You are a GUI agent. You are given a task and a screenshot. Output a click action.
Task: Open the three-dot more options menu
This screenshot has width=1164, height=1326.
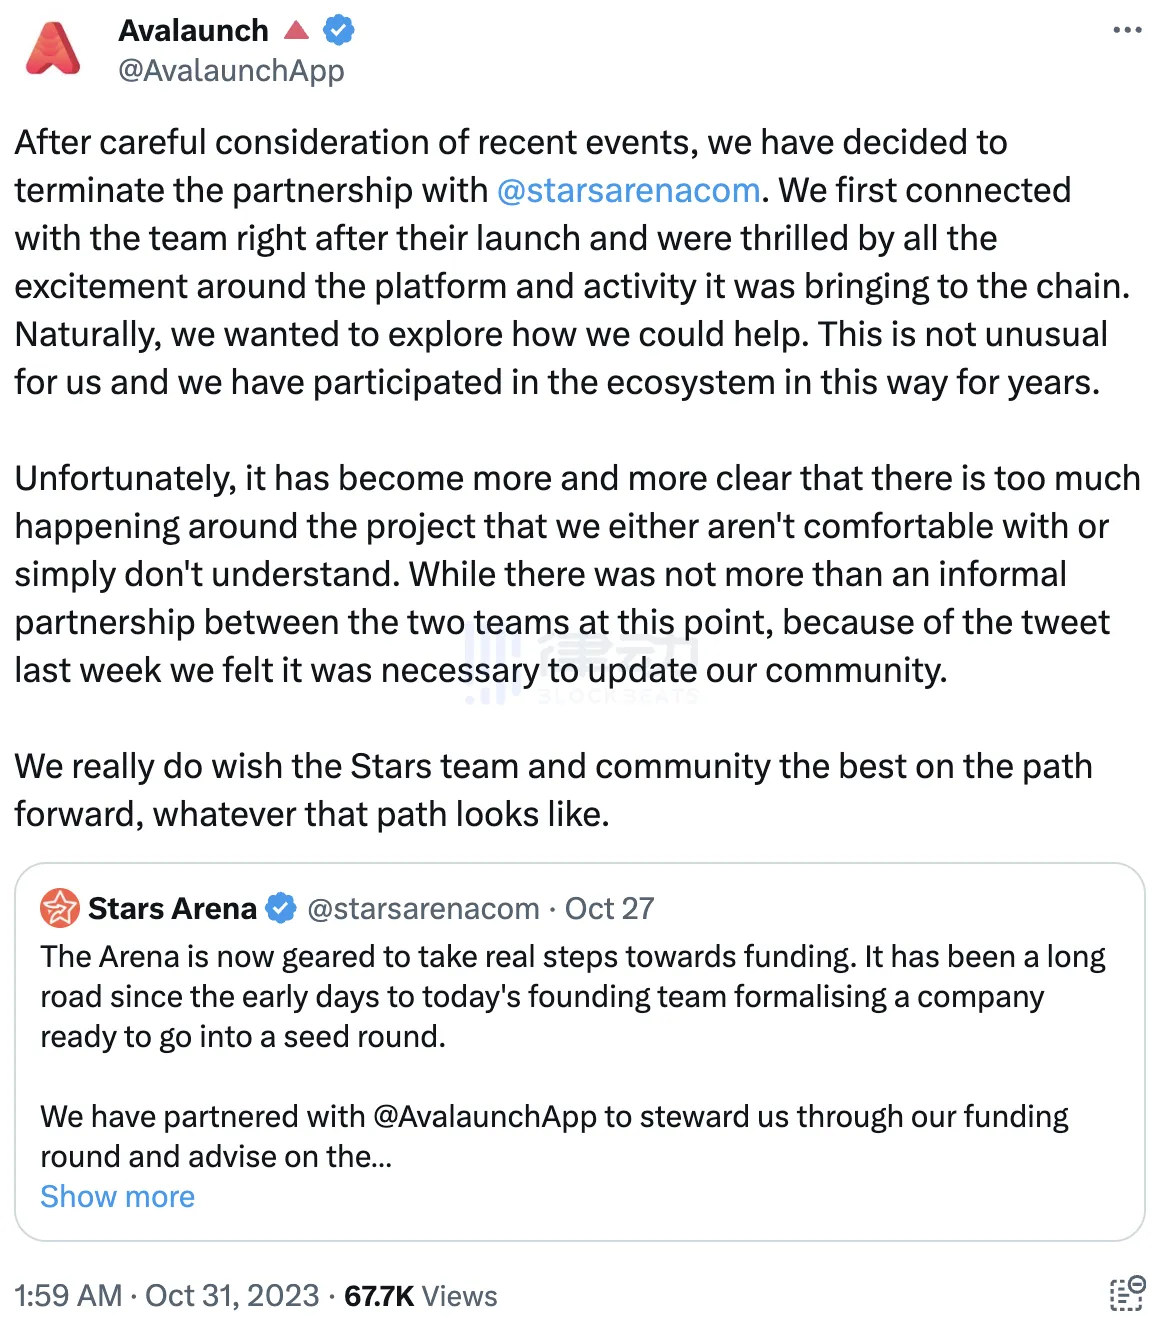(1127, 30)
